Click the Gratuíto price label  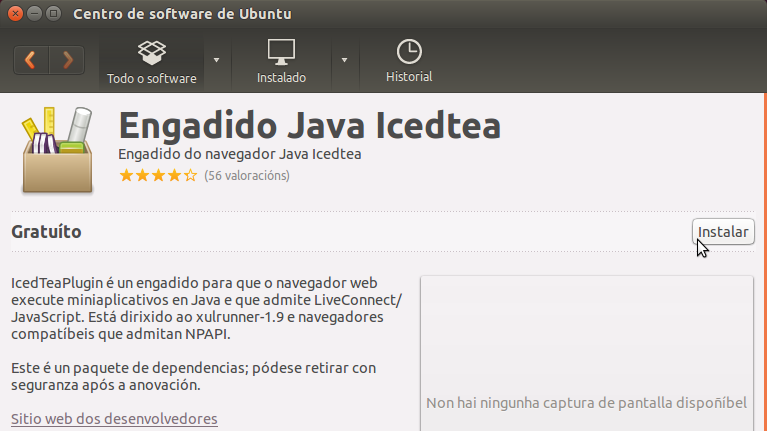coord(46,231)
